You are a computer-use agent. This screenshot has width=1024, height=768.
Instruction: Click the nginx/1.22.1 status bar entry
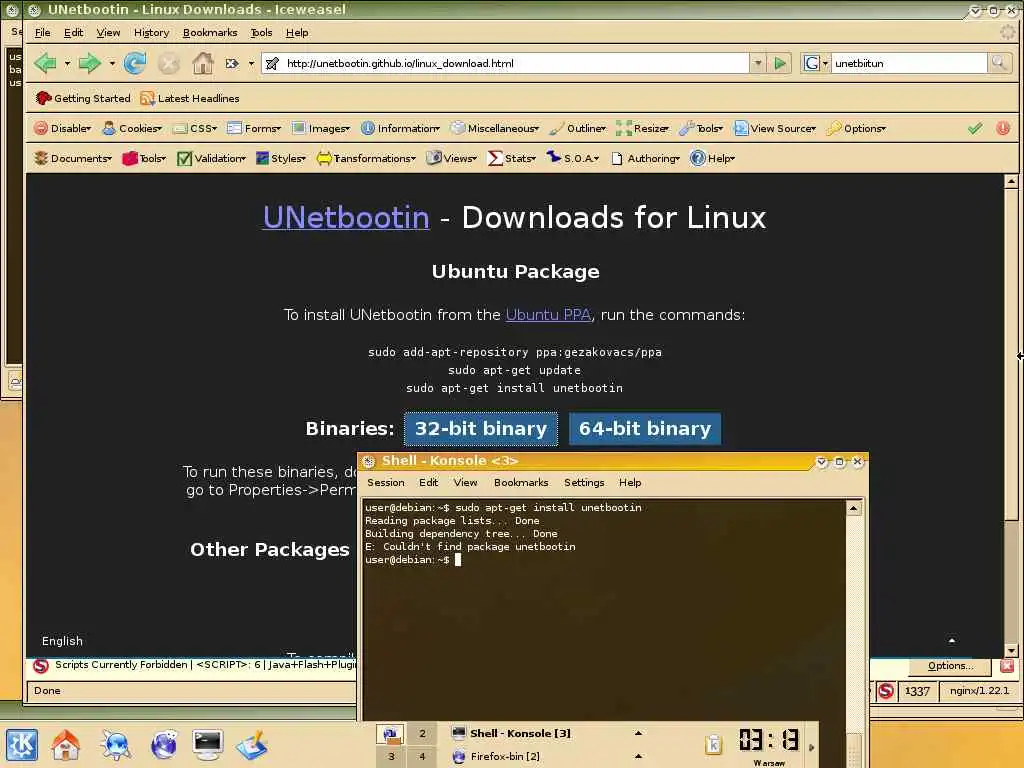tap(979, 691)
